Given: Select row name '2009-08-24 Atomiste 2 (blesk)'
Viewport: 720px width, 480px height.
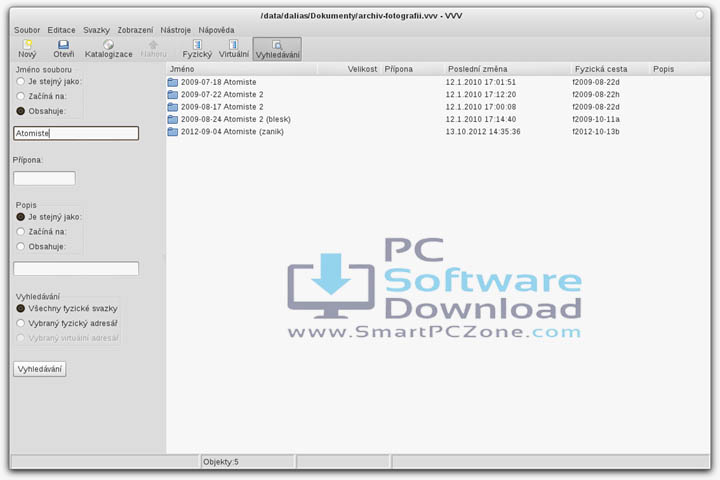Looking at the screenshot, I should point(236,119).
